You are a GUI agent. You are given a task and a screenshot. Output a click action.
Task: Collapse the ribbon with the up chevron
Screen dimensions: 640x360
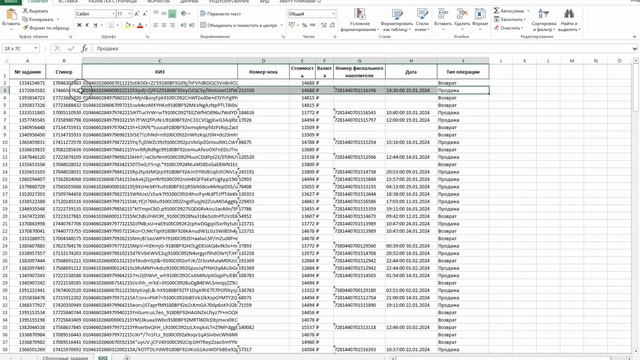(634, 37)
